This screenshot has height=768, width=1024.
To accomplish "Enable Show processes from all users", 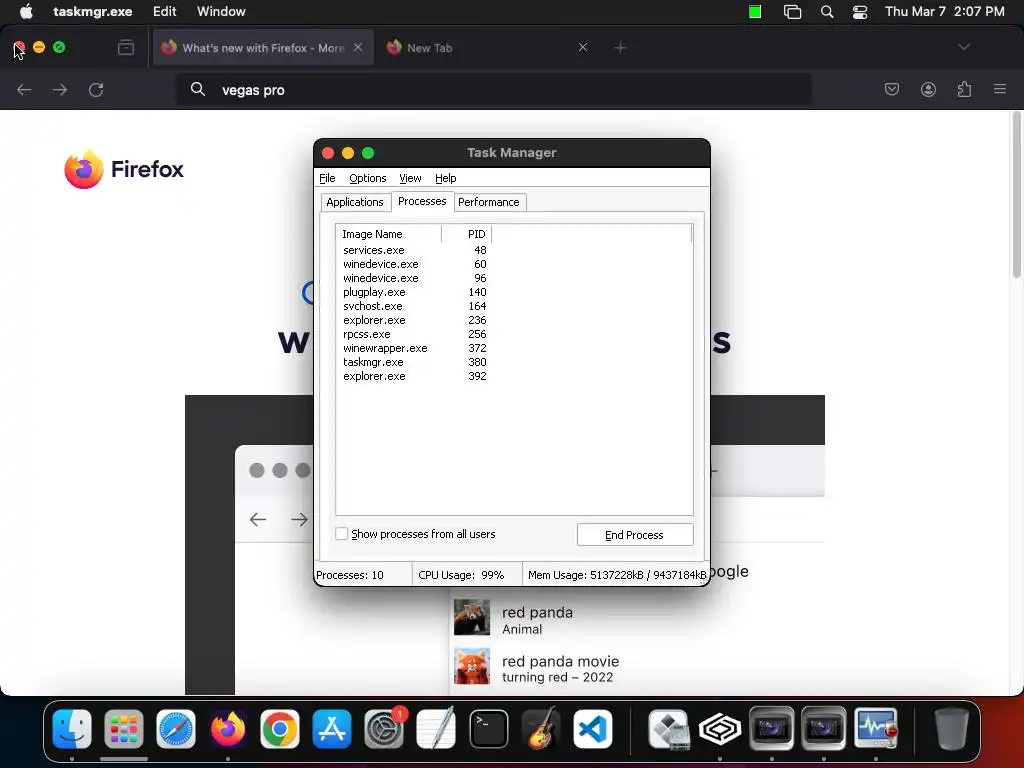I will (x=342, y=534).
